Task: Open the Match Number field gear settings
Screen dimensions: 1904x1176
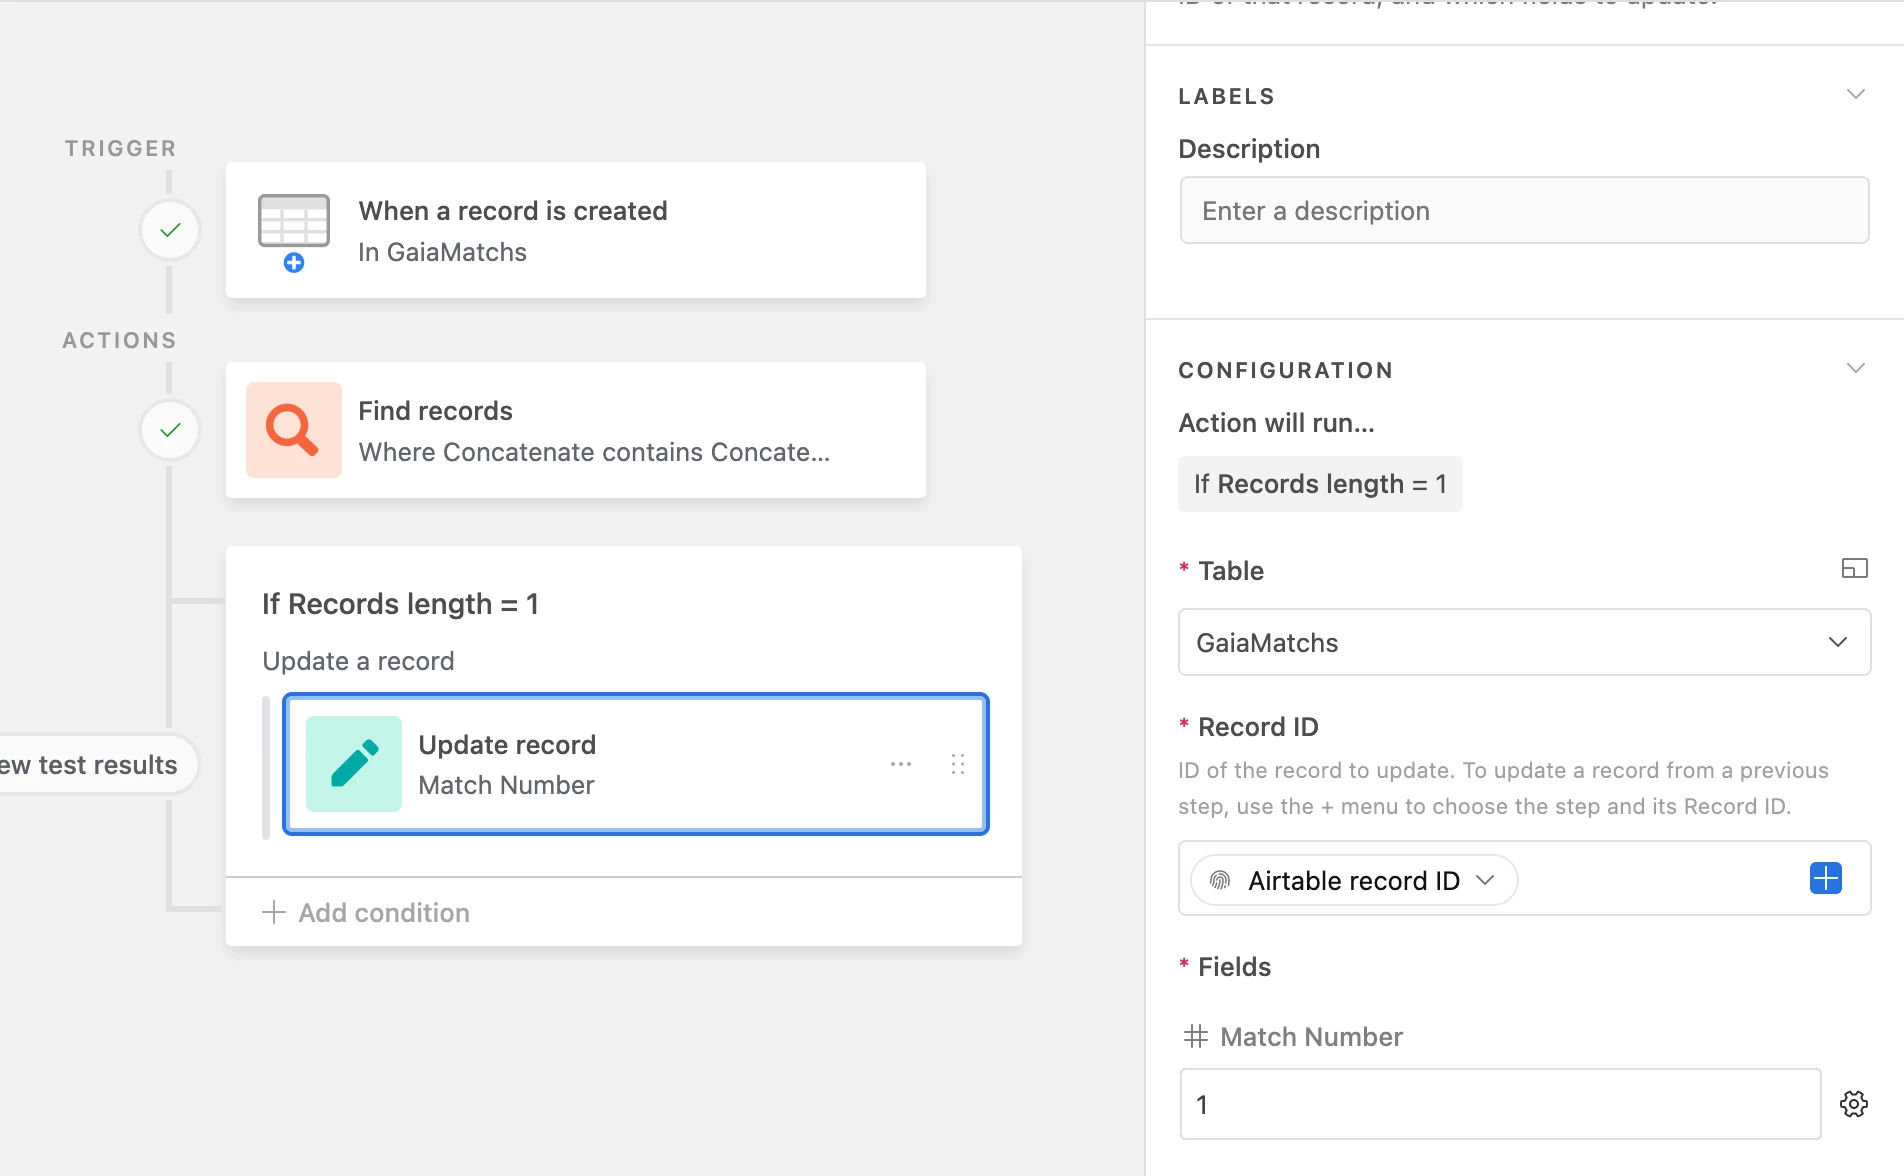Action: [1854, 1104]
